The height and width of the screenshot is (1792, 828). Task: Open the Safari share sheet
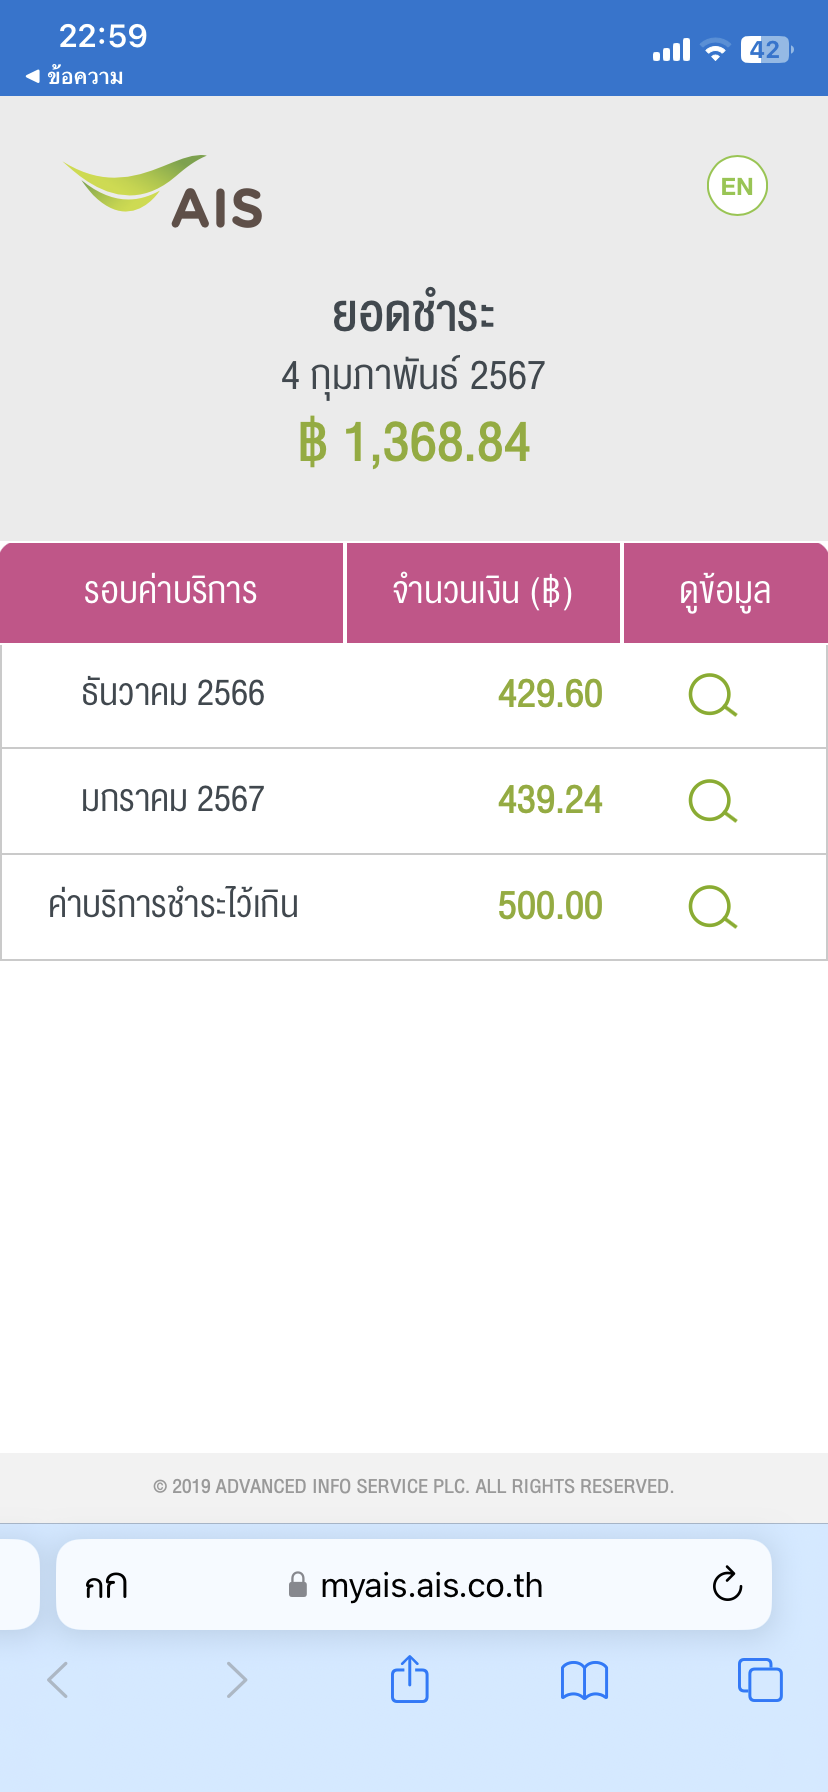pos(409,1679)
